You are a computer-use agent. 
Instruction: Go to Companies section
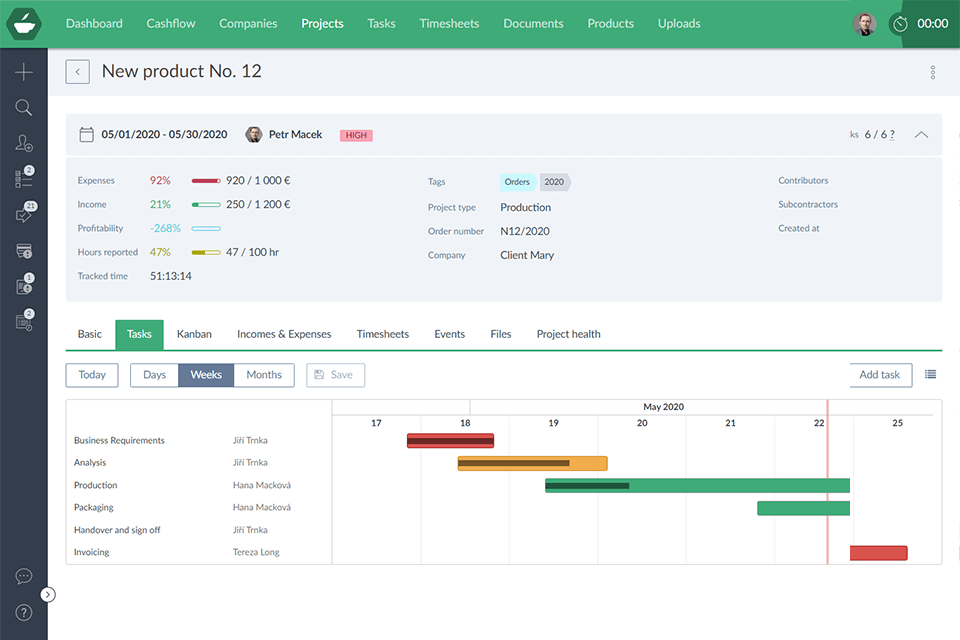248,23
